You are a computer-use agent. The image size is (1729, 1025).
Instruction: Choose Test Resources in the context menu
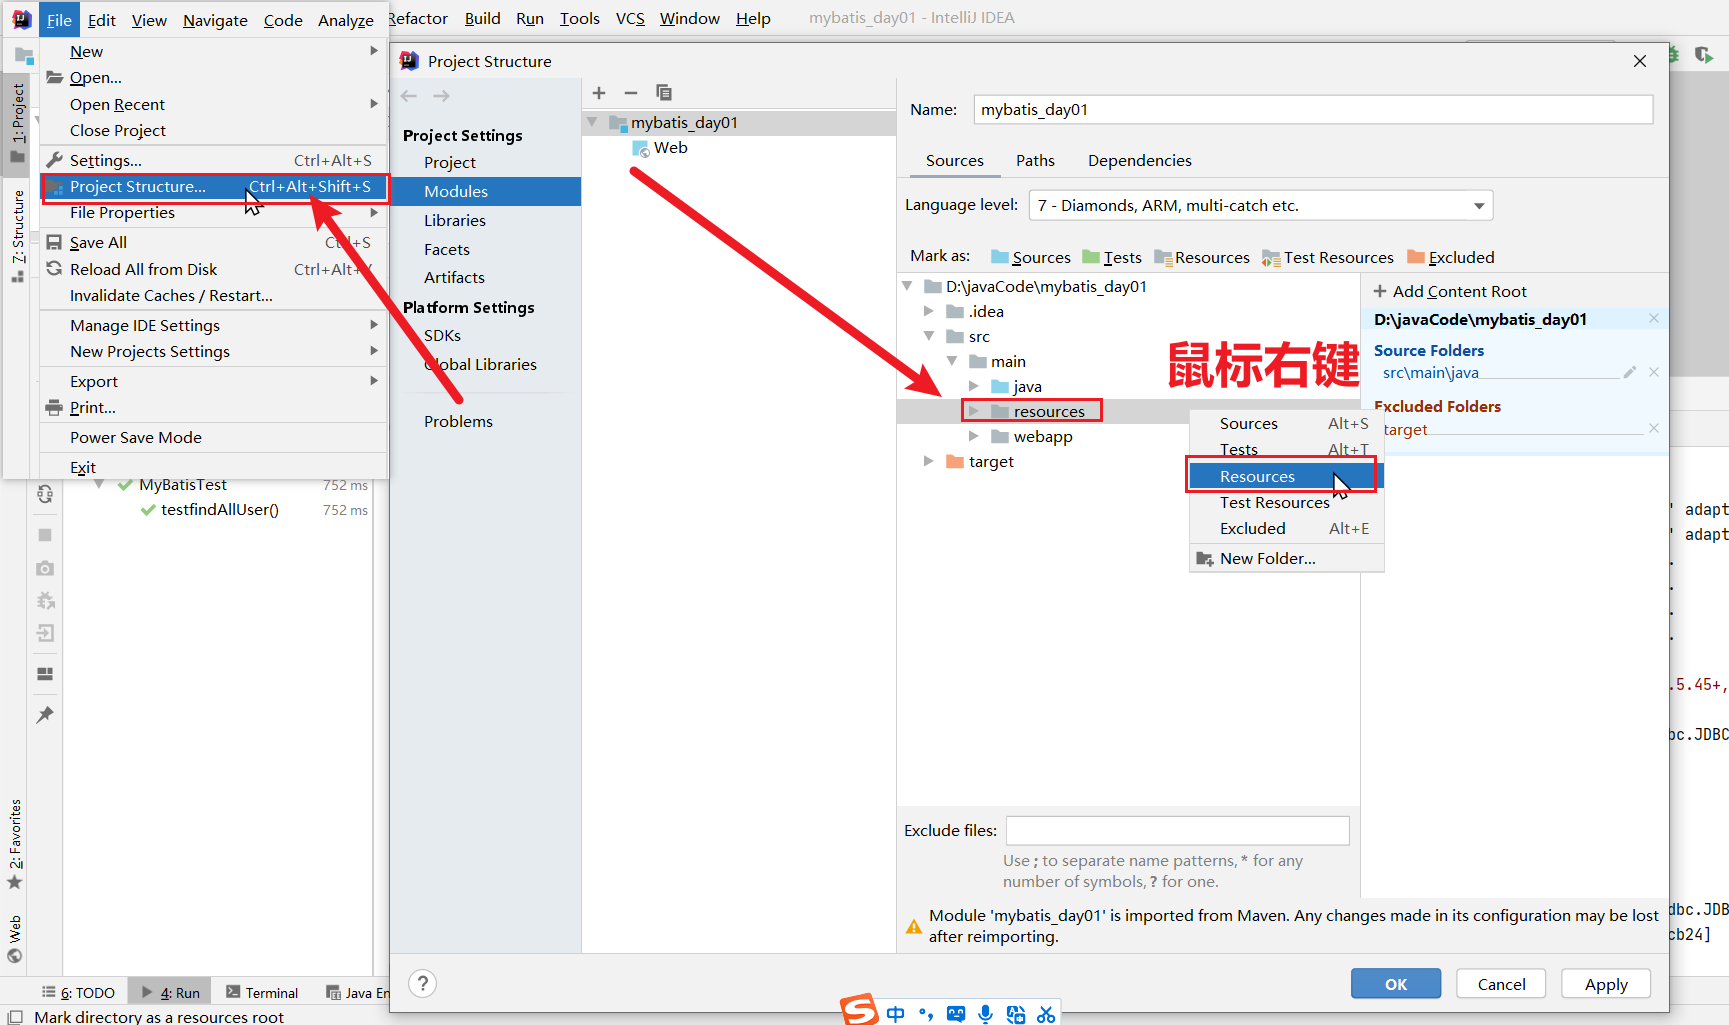pos(1286,502)
